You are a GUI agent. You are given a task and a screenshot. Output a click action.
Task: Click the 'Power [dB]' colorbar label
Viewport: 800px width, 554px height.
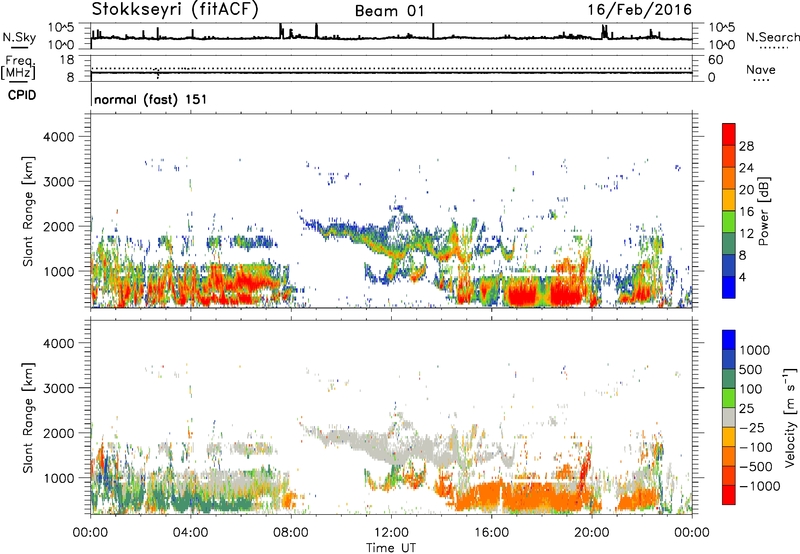(x=764, y=211)
